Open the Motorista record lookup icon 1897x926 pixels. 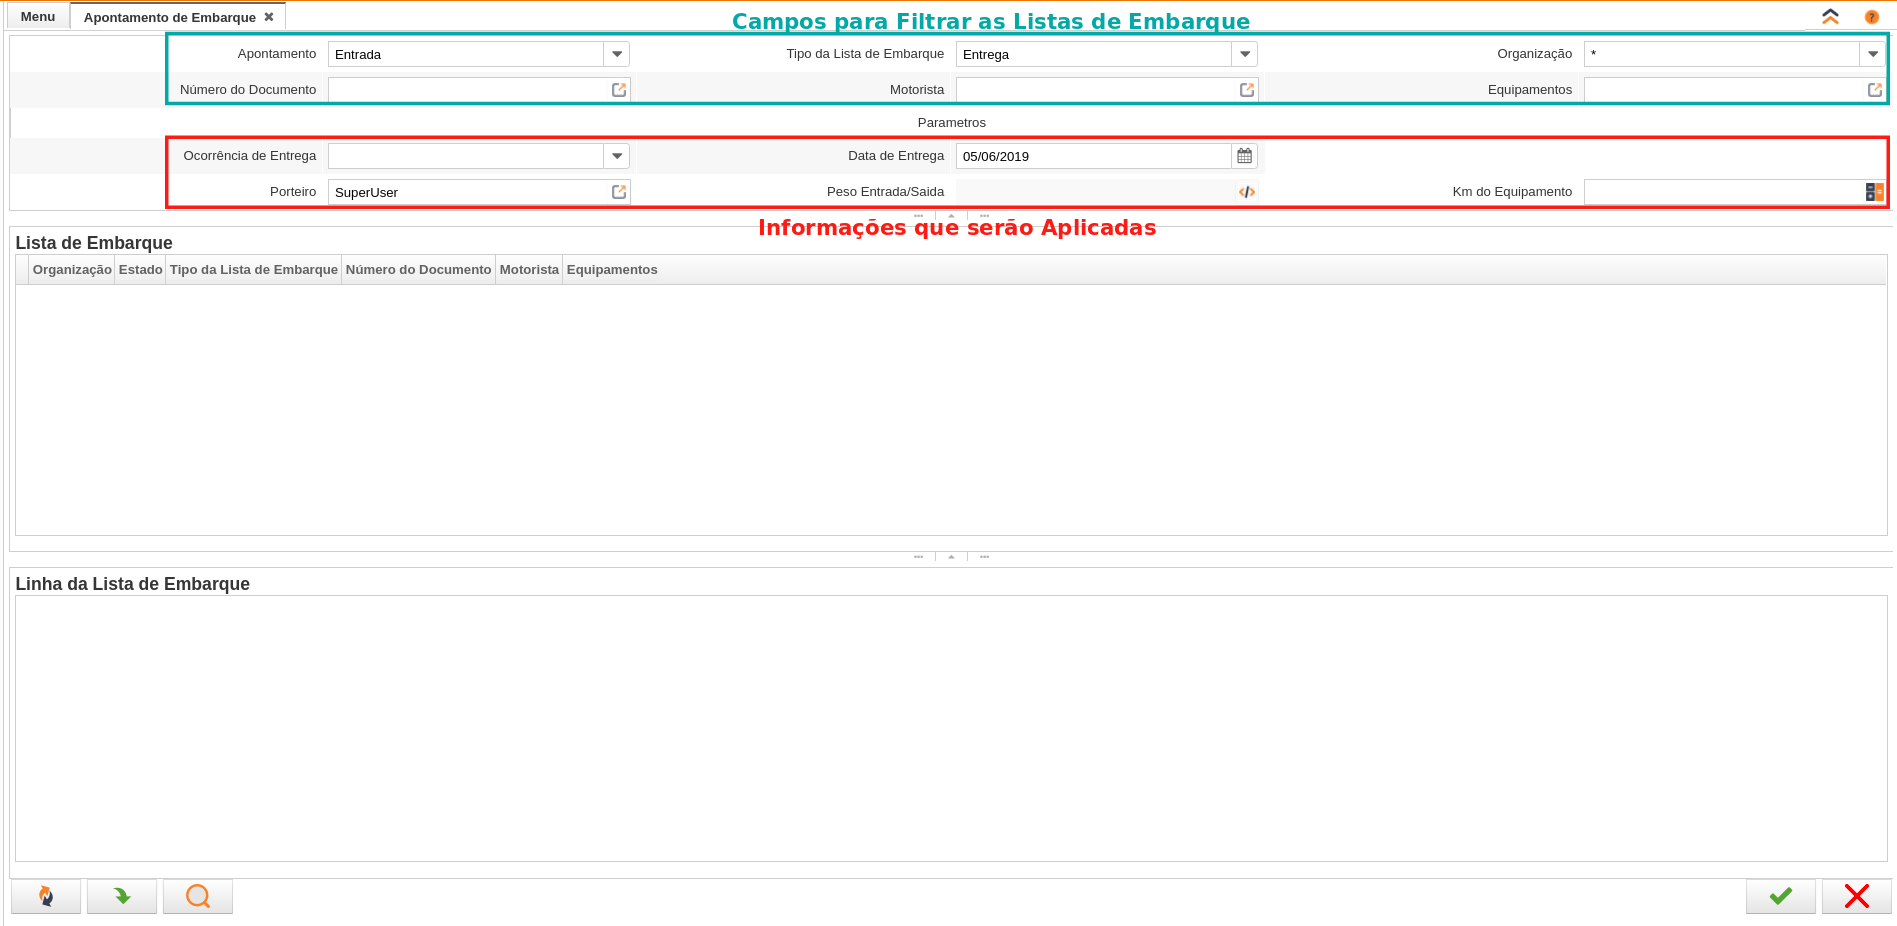1245,89
